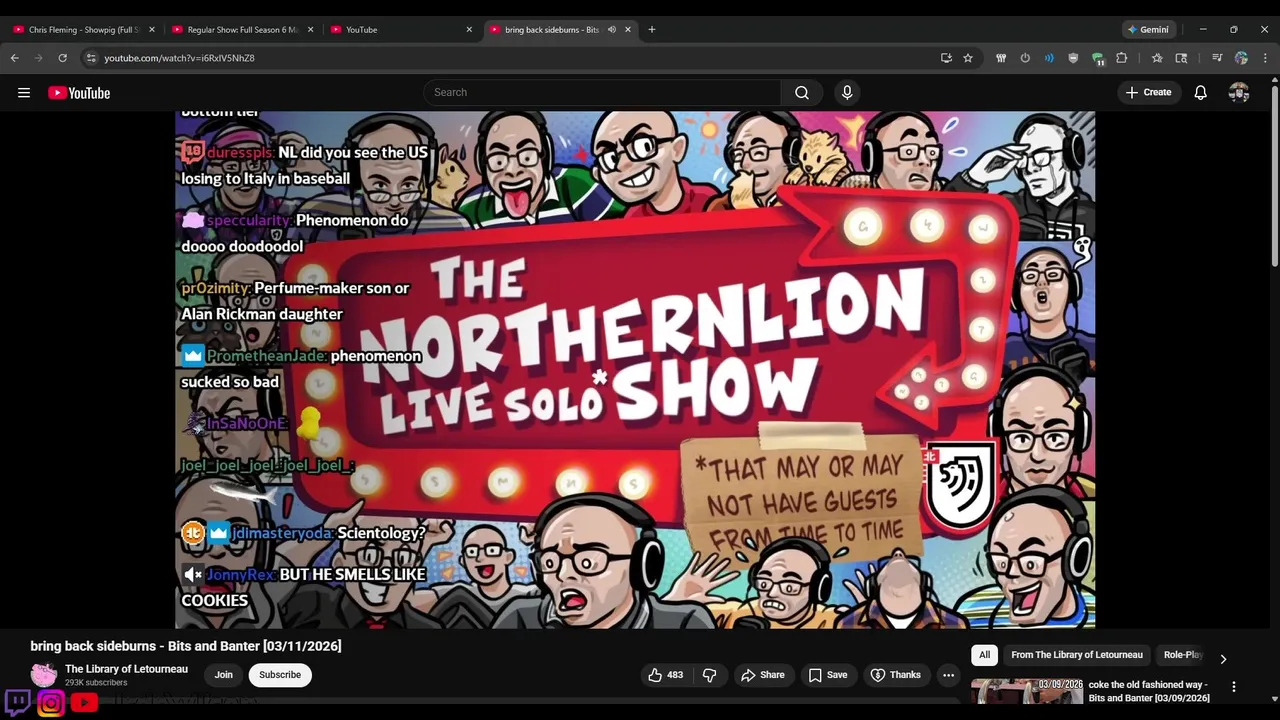Save the video to a playlist

pyautogui.click(x=828, y=675)
